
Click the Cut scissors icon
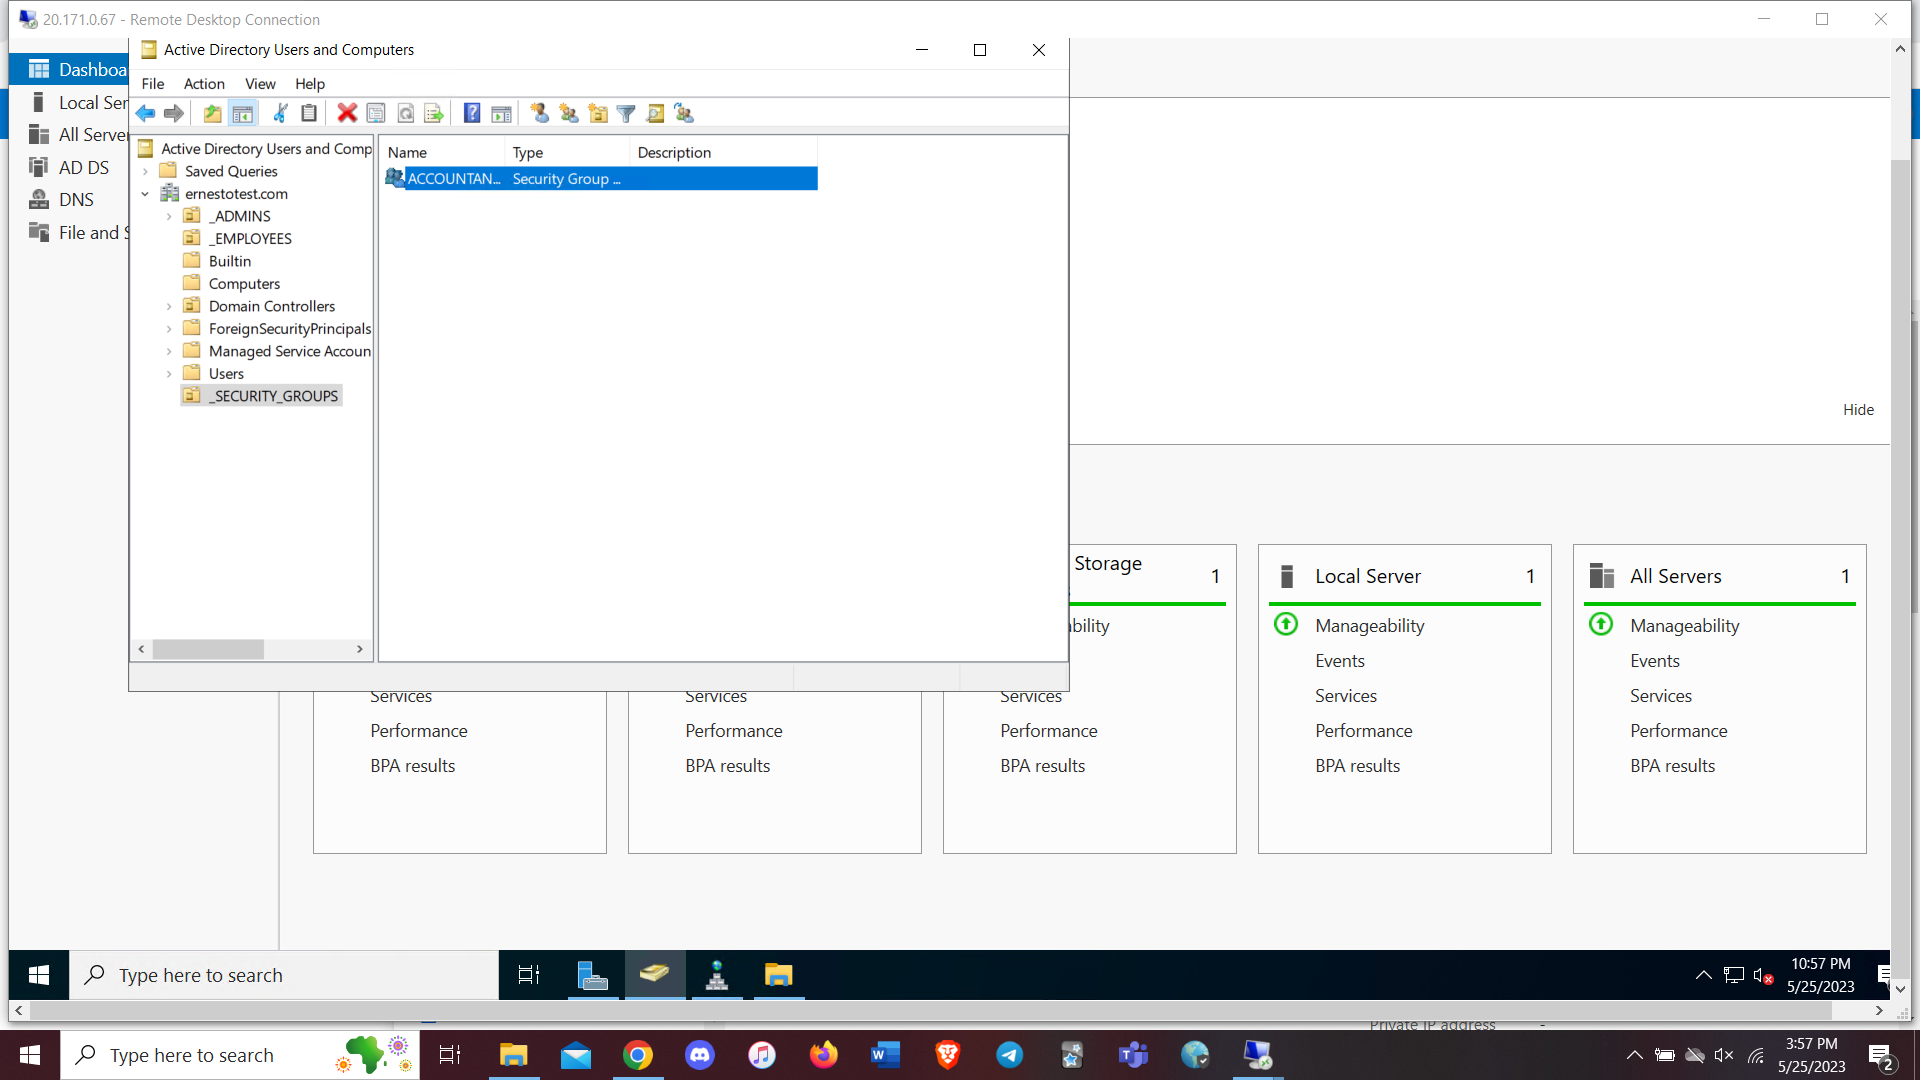pyautogui.click(x=281, y=114)
